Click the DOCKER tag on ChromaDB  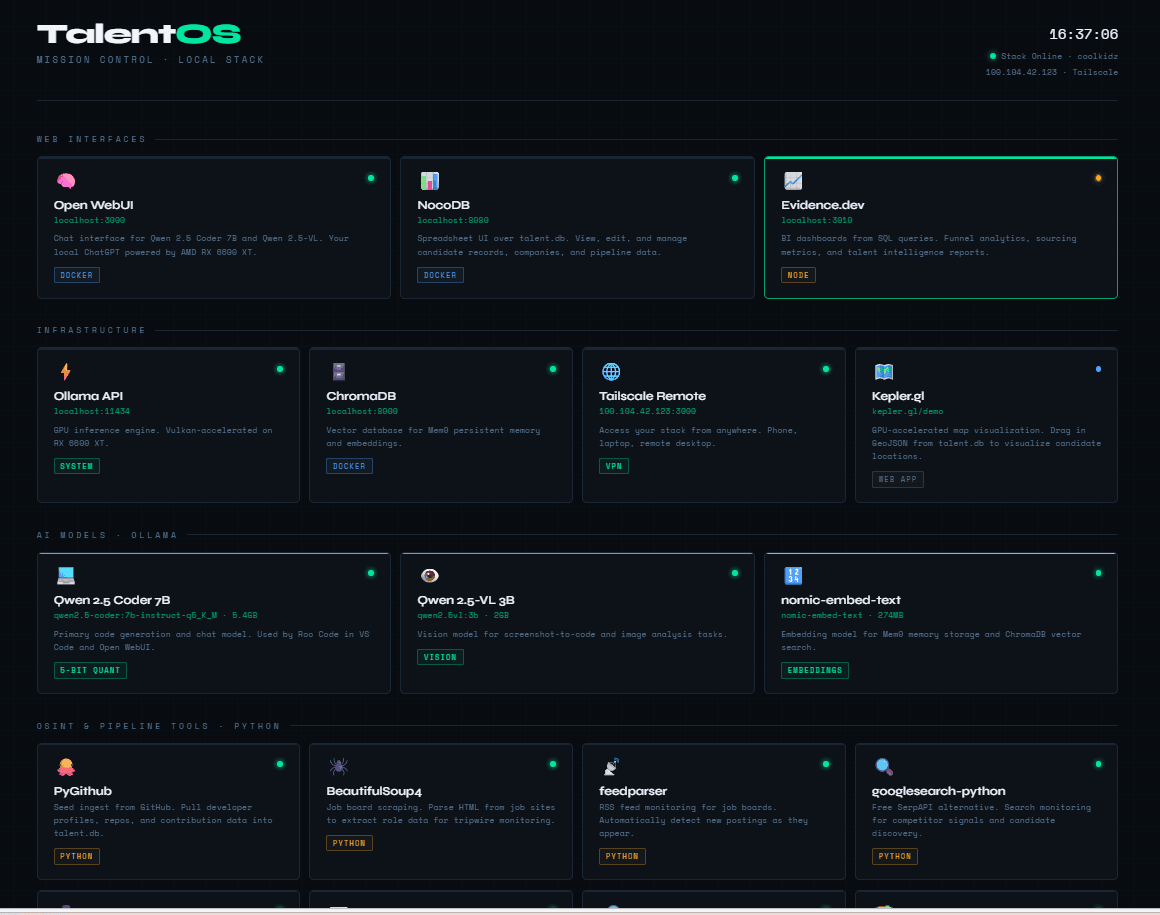349,466
